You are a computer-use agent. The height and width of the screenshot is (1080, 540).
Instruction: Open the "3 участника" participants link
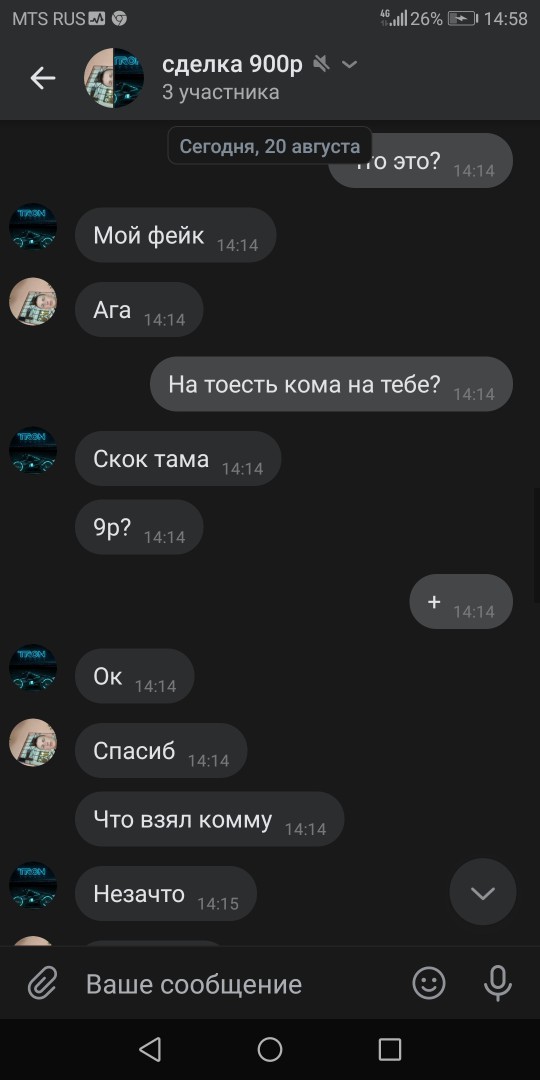coord(220,92)
